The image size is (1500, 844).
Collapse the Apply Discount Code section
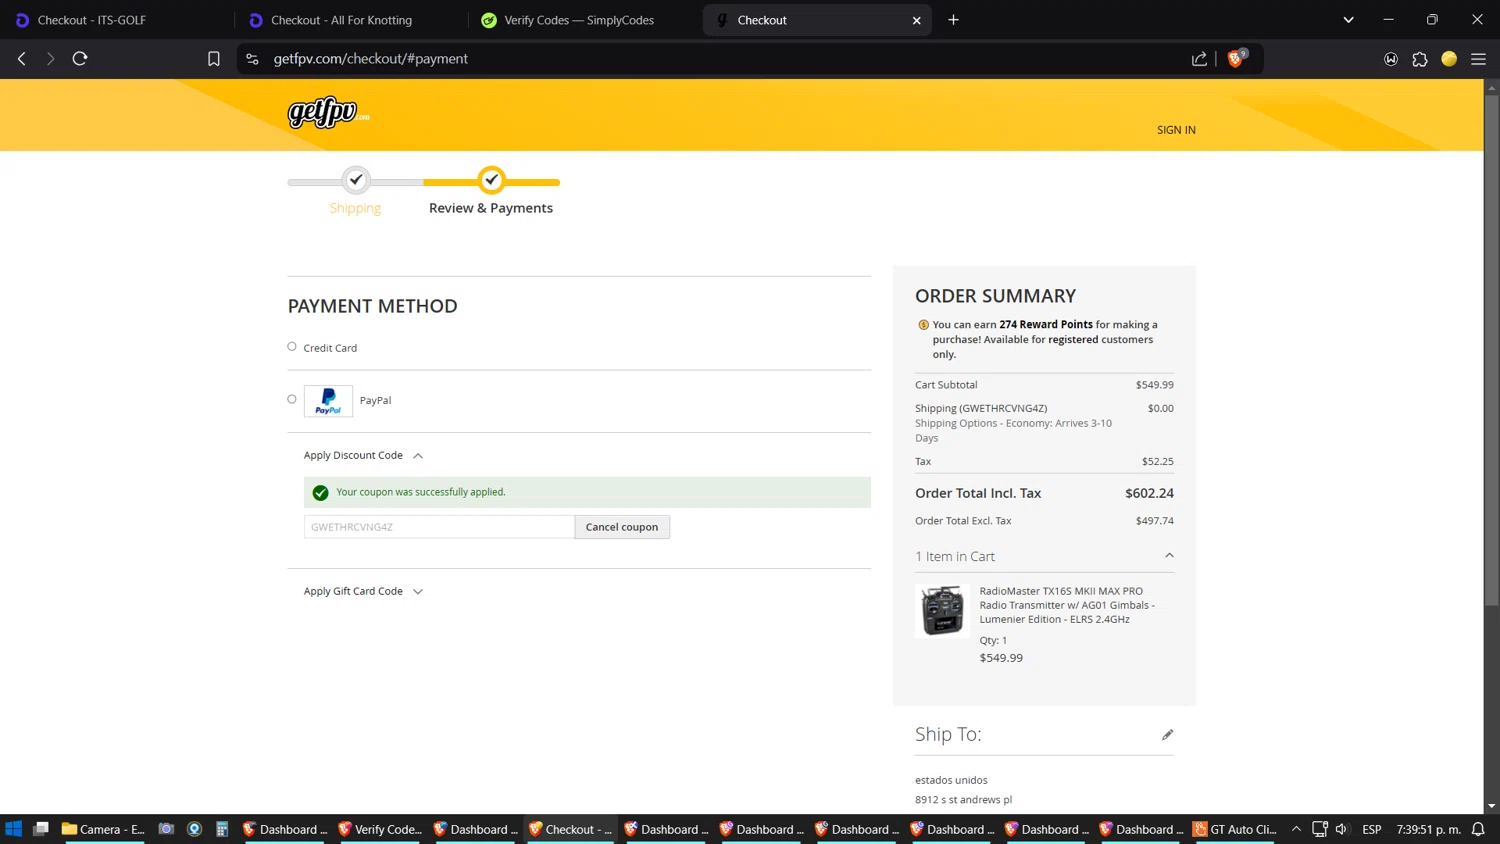pos(363,455)
